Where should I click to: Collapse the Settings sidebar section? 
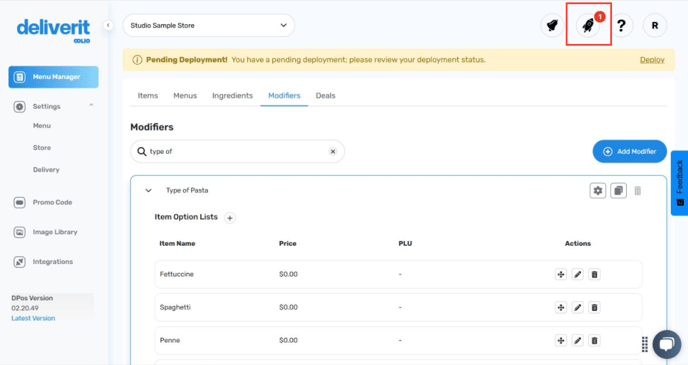click(91, 105)
